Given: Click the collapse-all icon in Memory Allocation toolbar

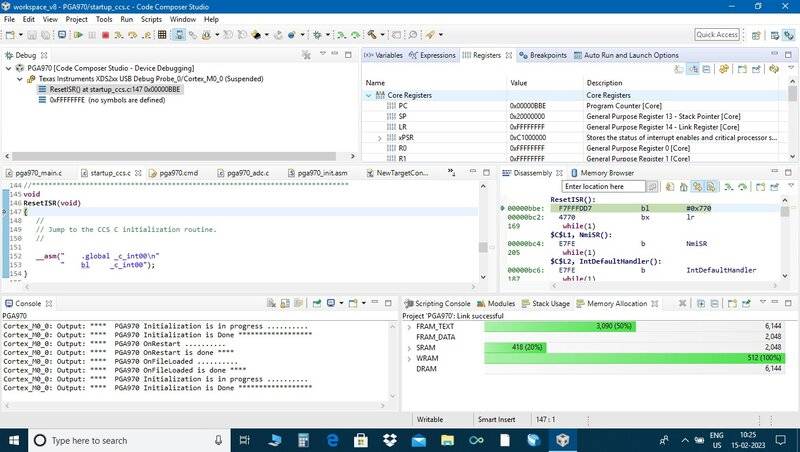Looking at the screenshot, I should 715,303.
